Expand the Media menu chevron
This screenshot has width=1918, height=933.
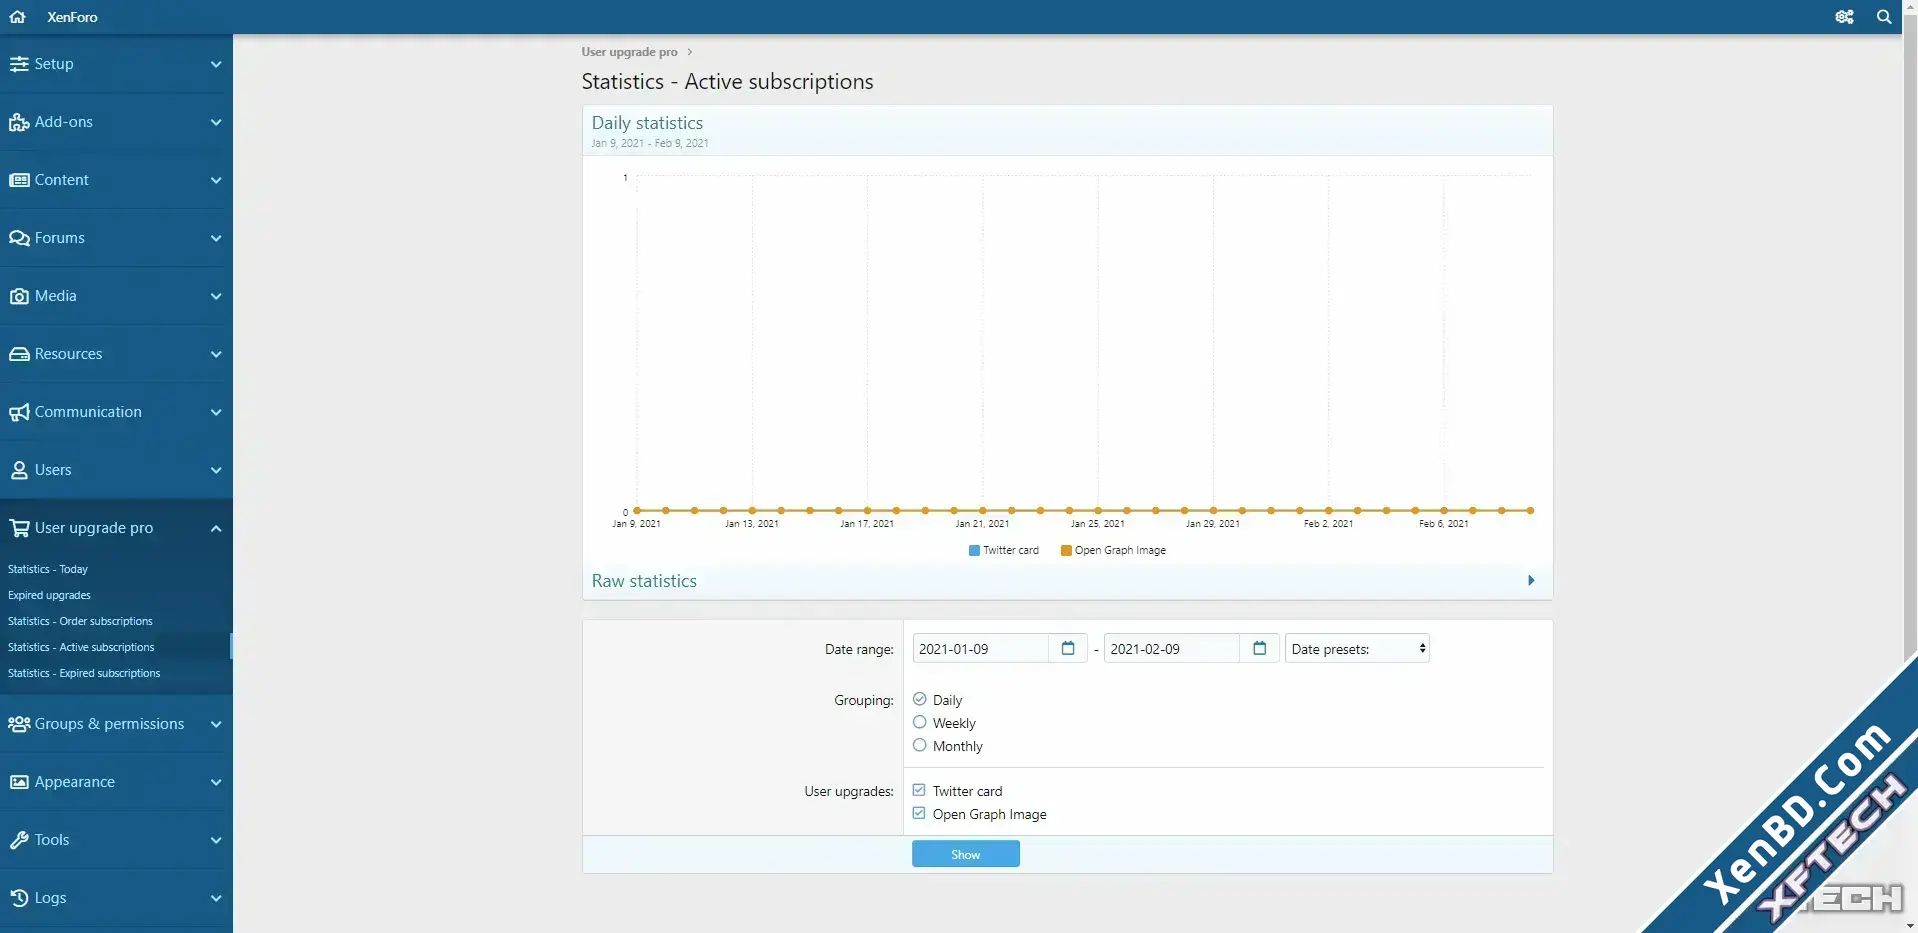tap(216, 296)
